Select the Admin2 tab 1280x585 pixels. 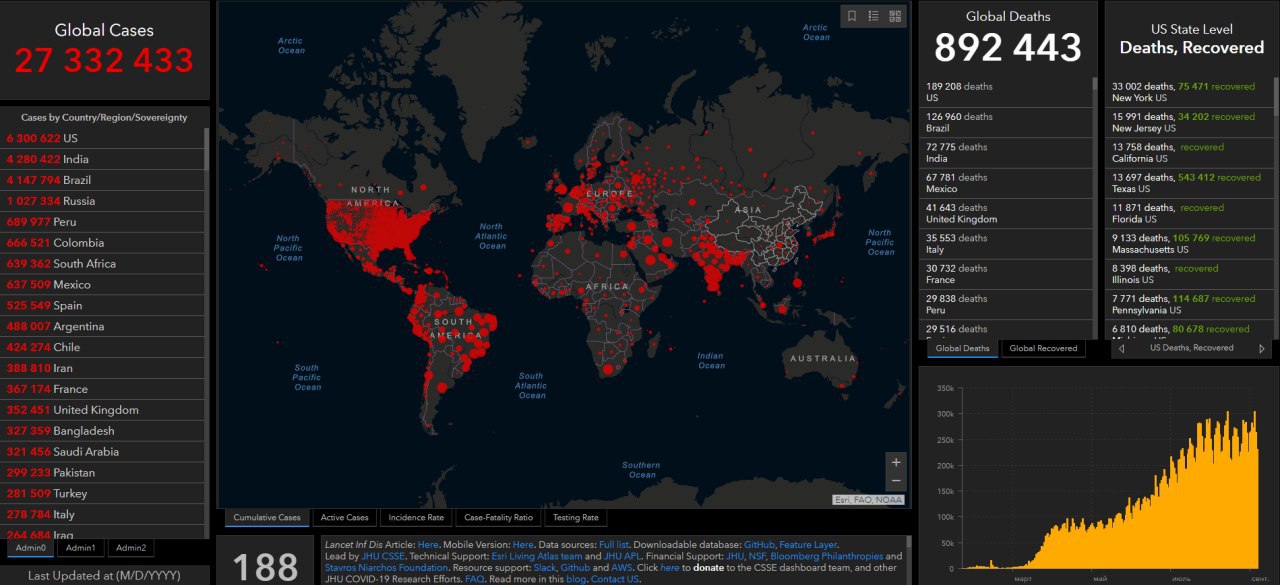130,548
